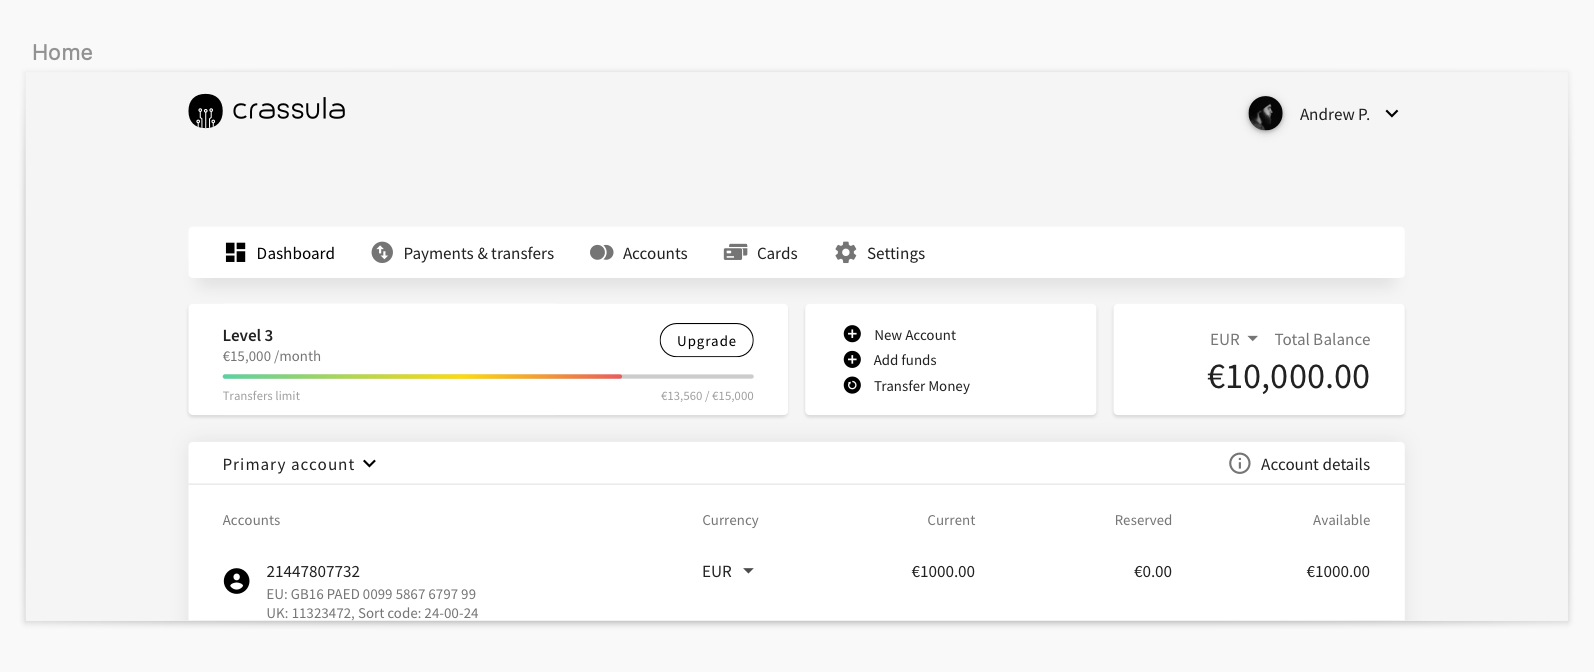This screenshot has height=672, width=1594.
Task: Expand the Primary account selector
Action: 369,464
